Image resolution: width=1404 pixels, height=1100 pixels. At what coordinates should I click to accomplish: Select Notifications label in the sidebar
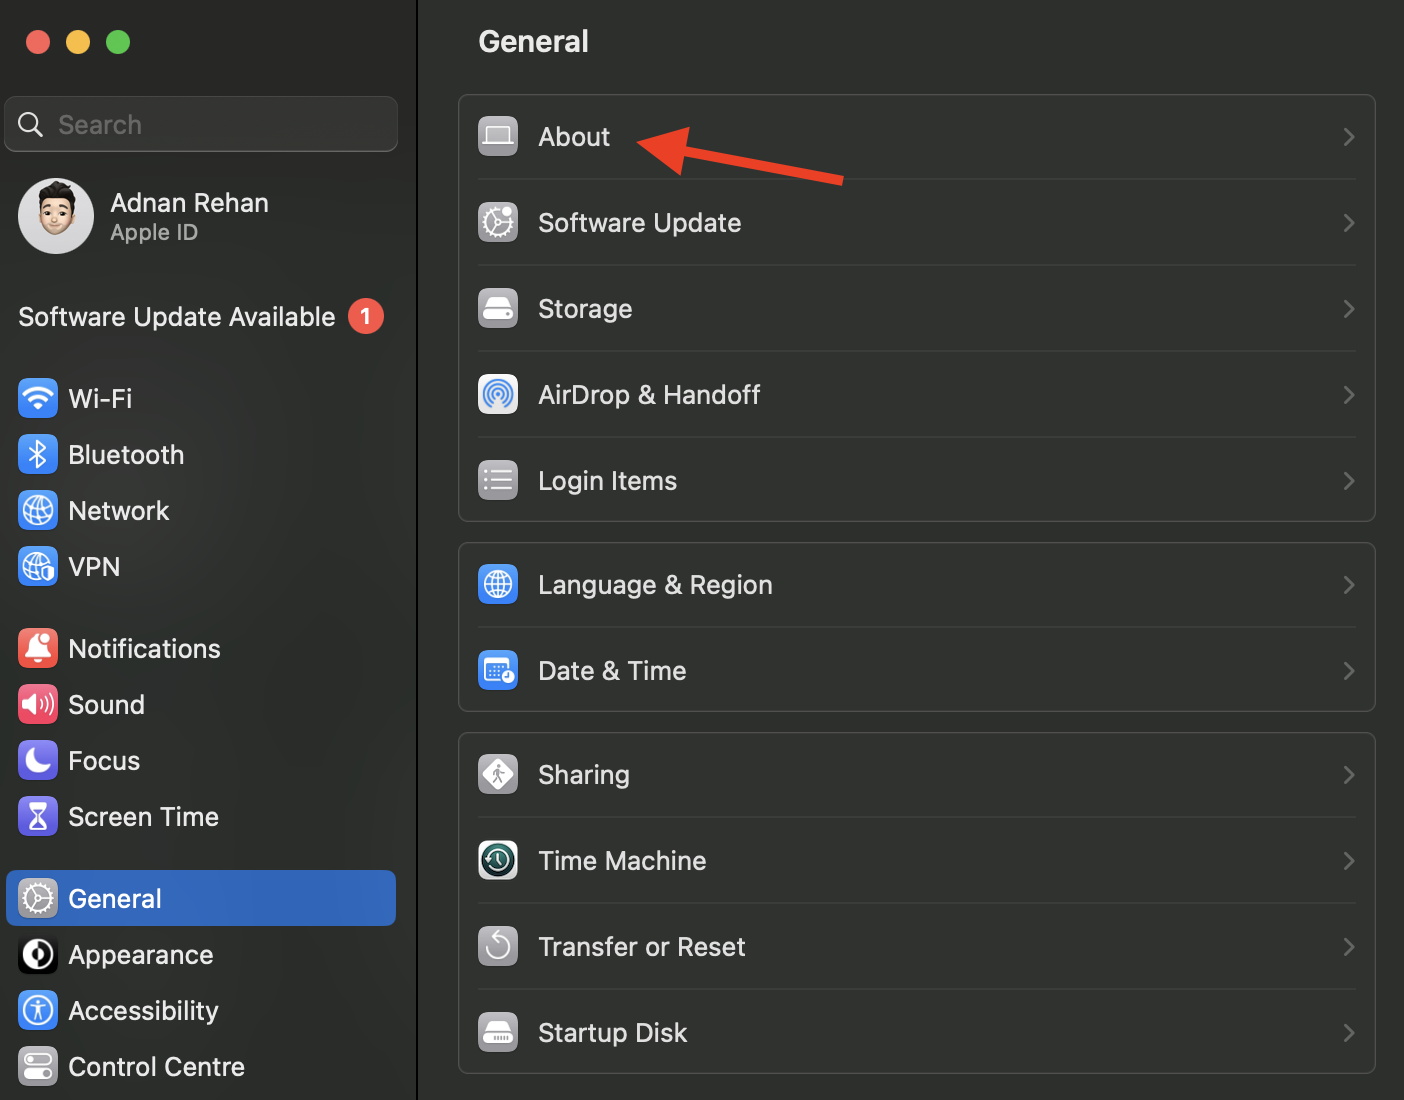[x=144, y=649]
